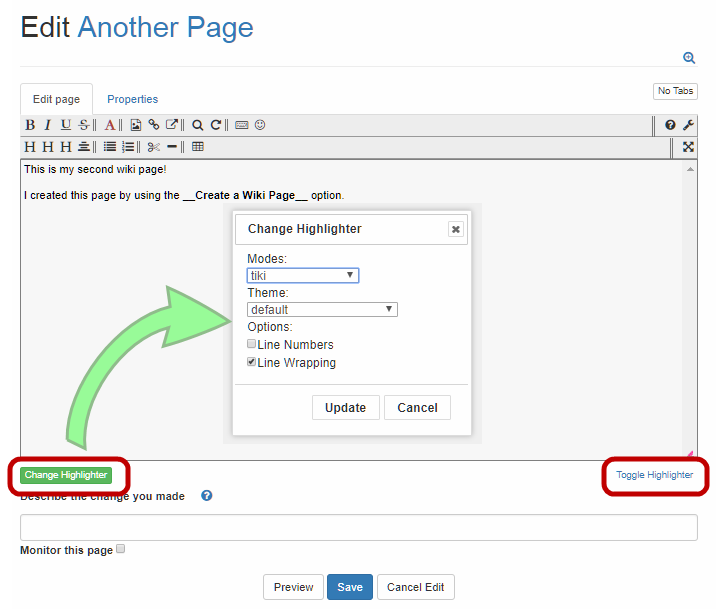Click the italic formatting icon
The width and height of the screenshot is (716, 609).
[47, 125]
